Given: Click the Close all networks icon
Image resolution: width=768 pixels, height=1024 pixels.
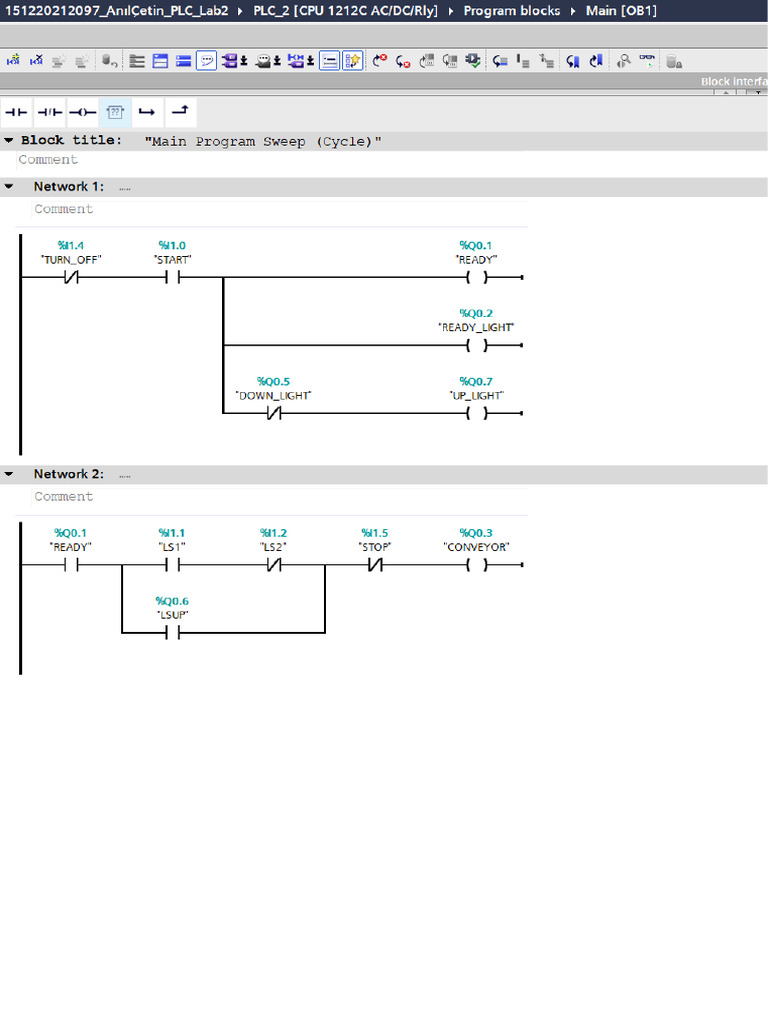Looking at the screenshot, I should (x=184, y=61).
